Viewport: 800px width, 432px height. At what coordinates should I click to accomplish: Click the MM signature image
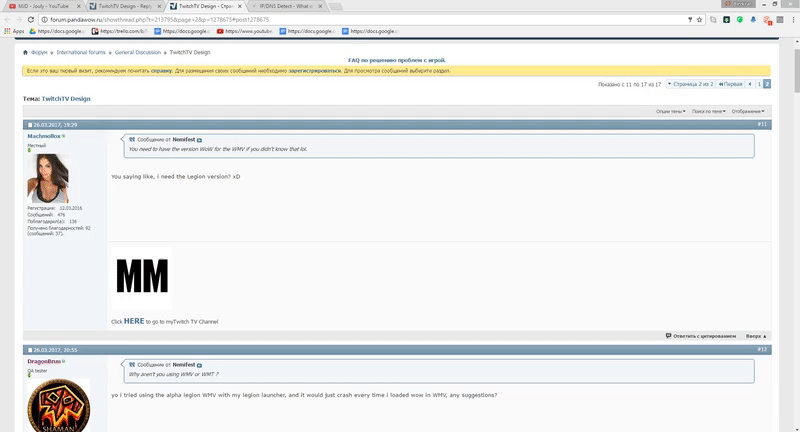[x=141, y=278]
